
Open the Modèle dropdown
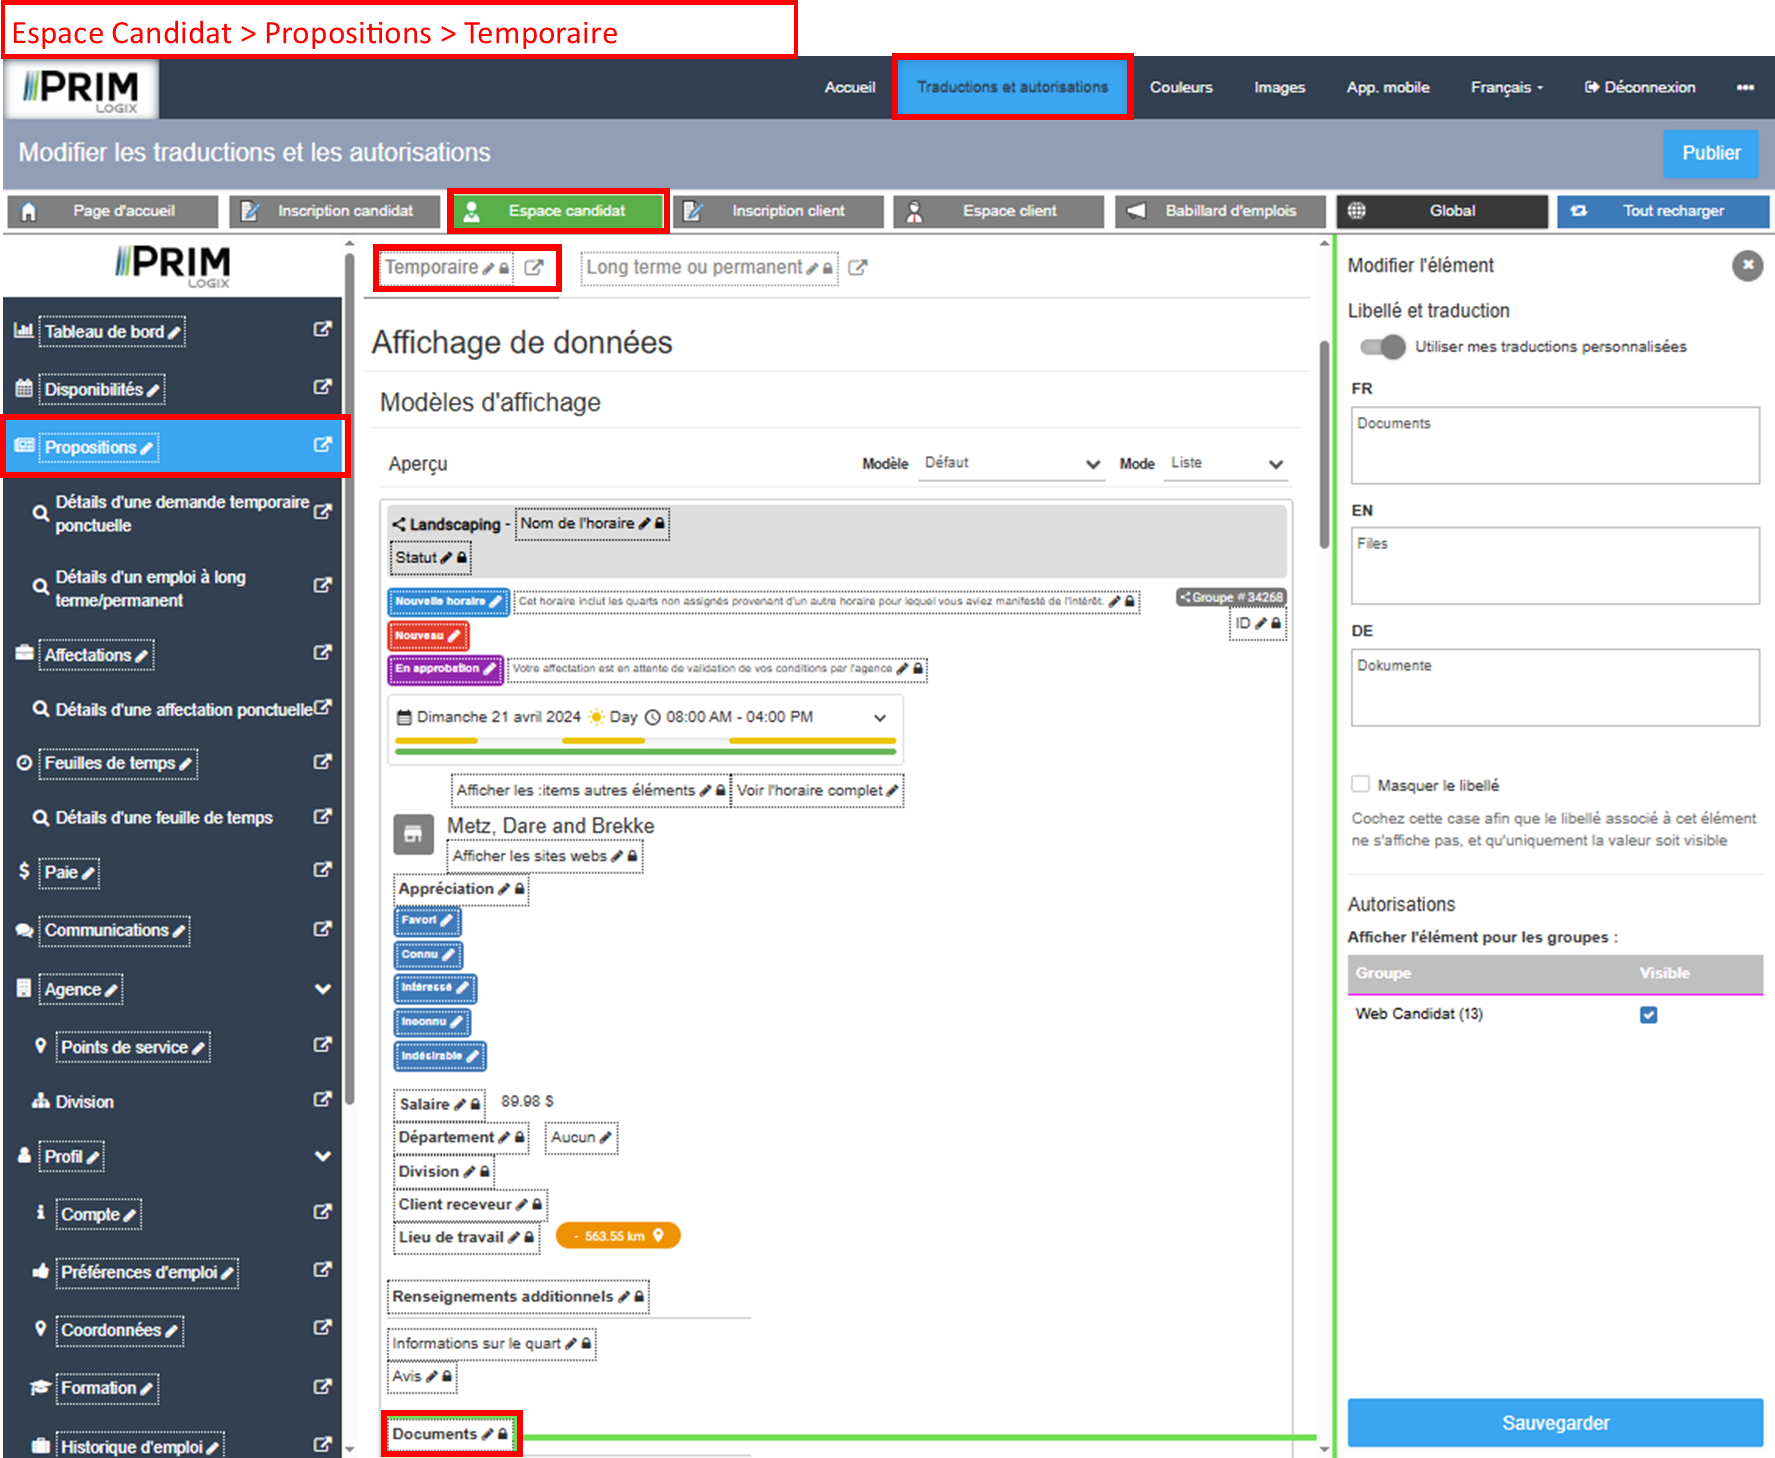(1011, 463)
